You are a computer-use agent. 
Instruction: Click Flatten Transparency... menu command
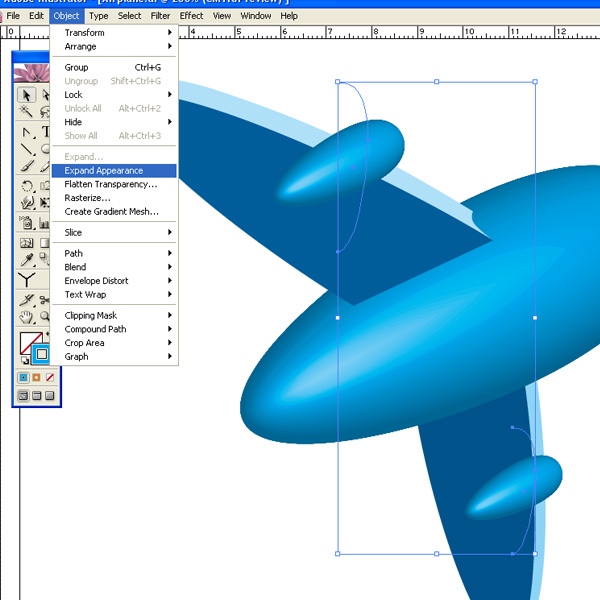point(110,185)
